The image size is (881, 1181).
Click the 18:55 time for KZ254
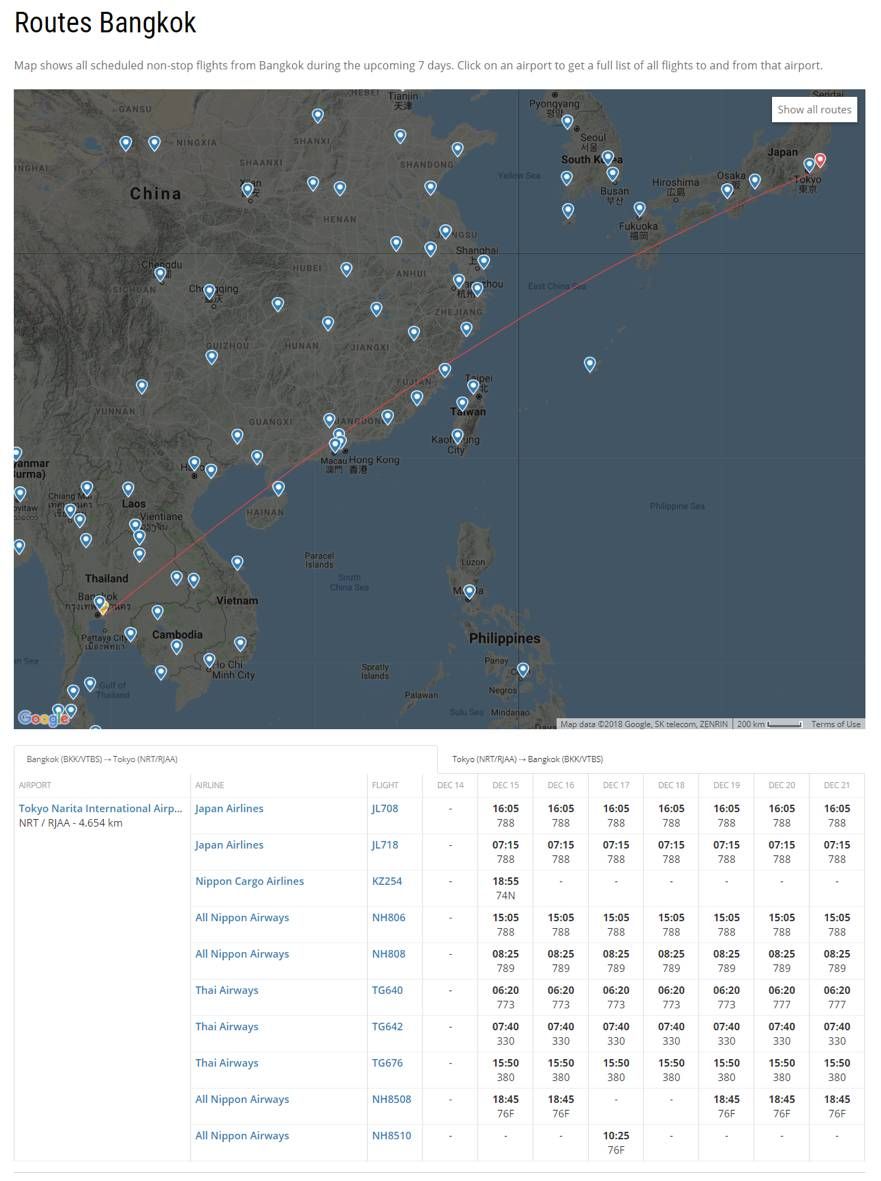point(505,880)
